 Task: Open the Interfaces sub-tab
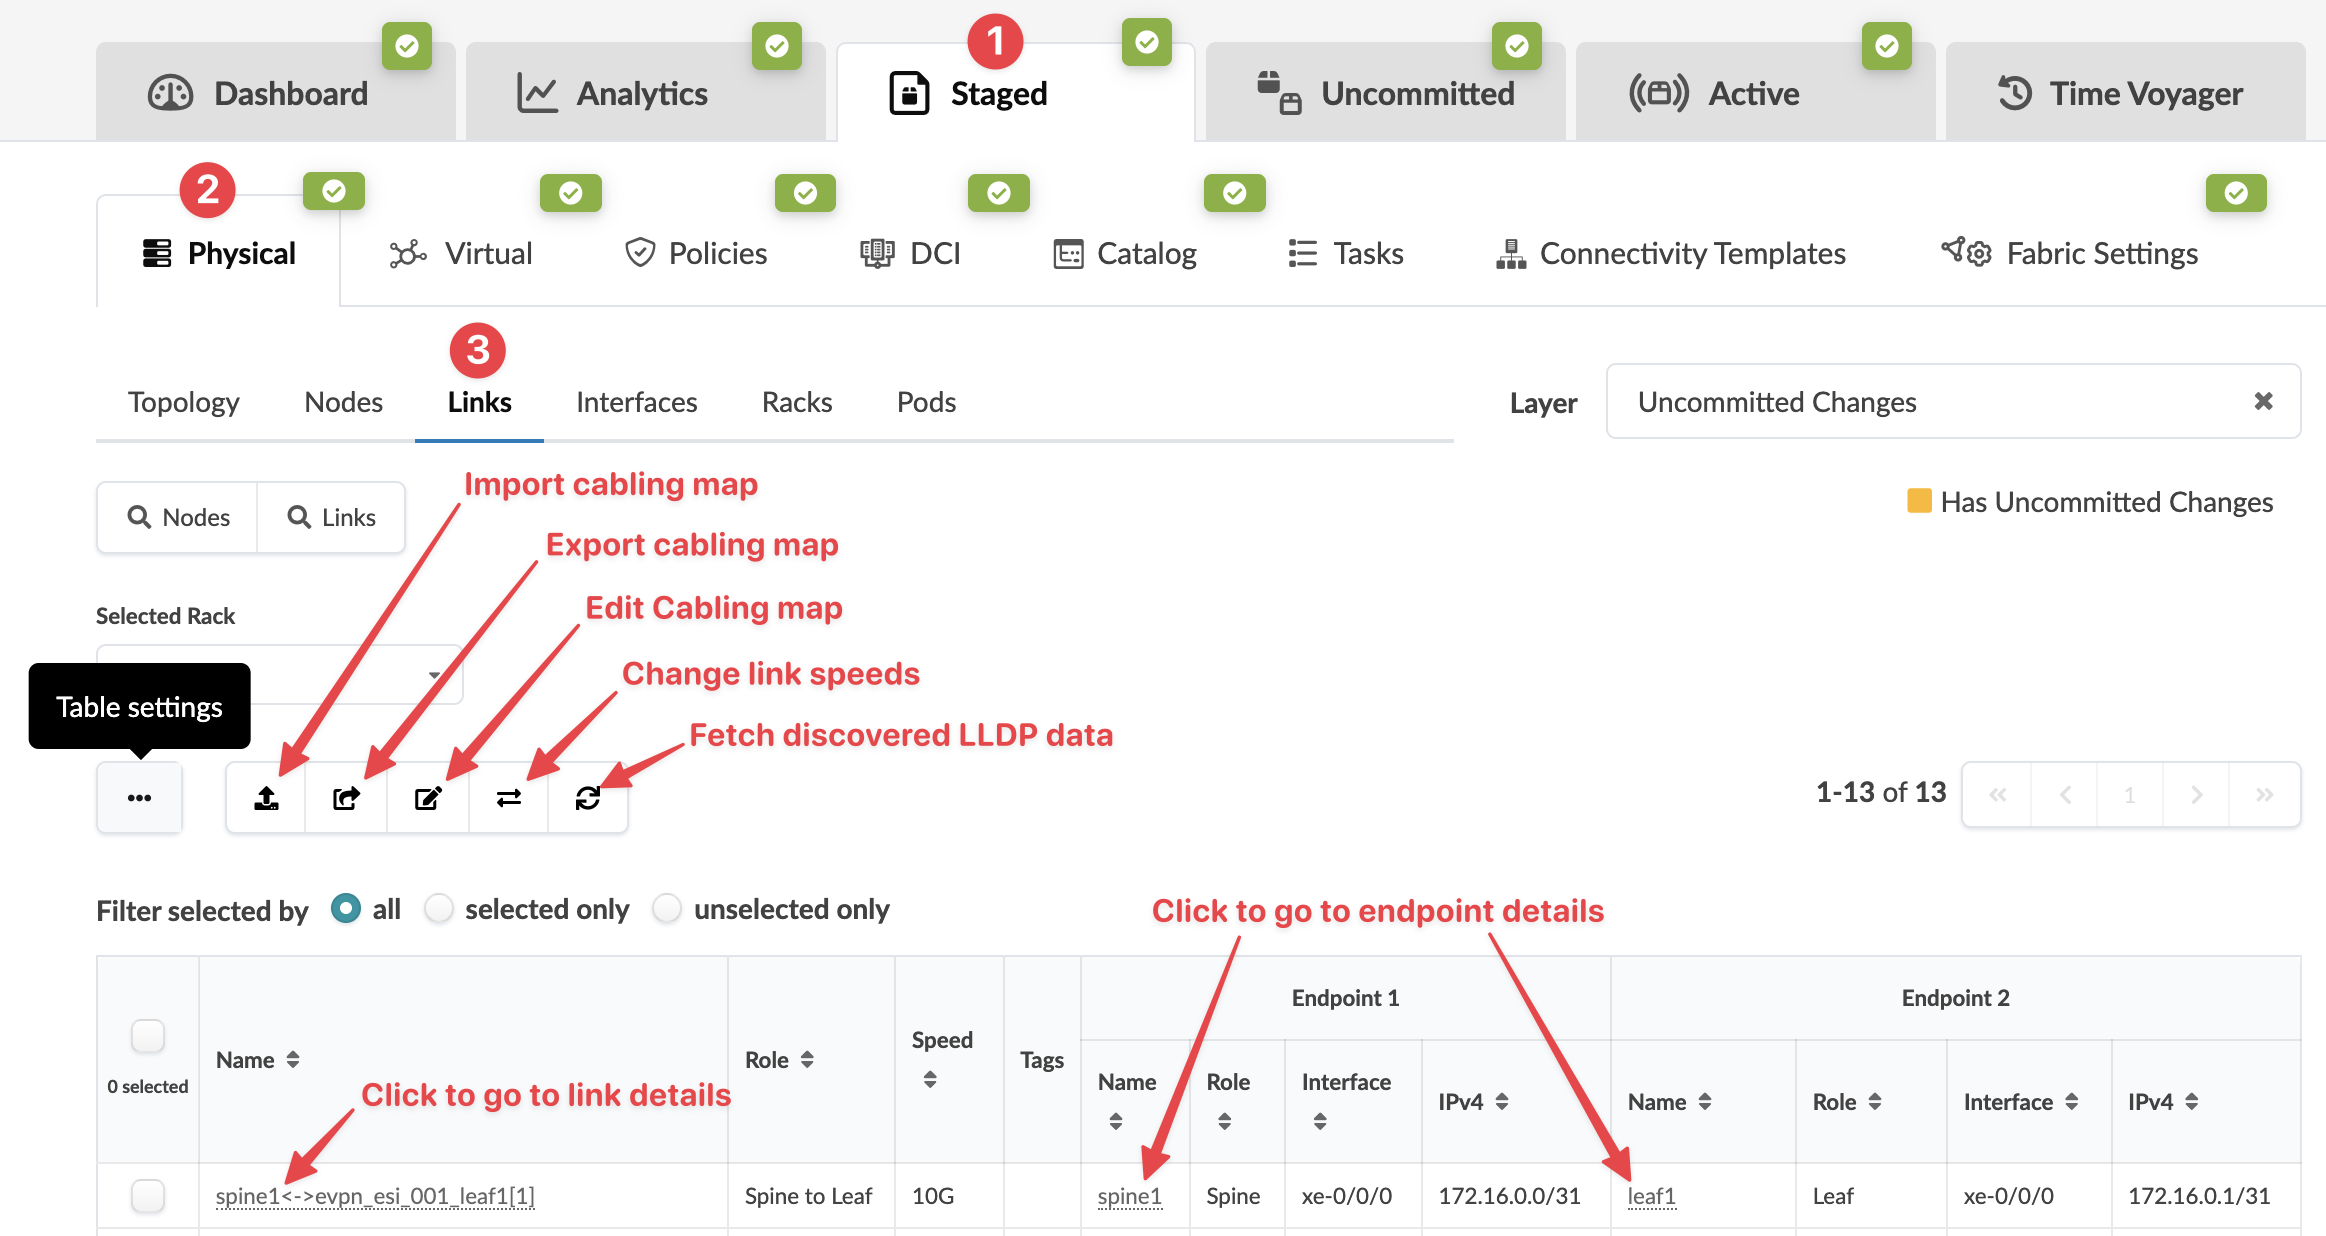coord(636,402)
